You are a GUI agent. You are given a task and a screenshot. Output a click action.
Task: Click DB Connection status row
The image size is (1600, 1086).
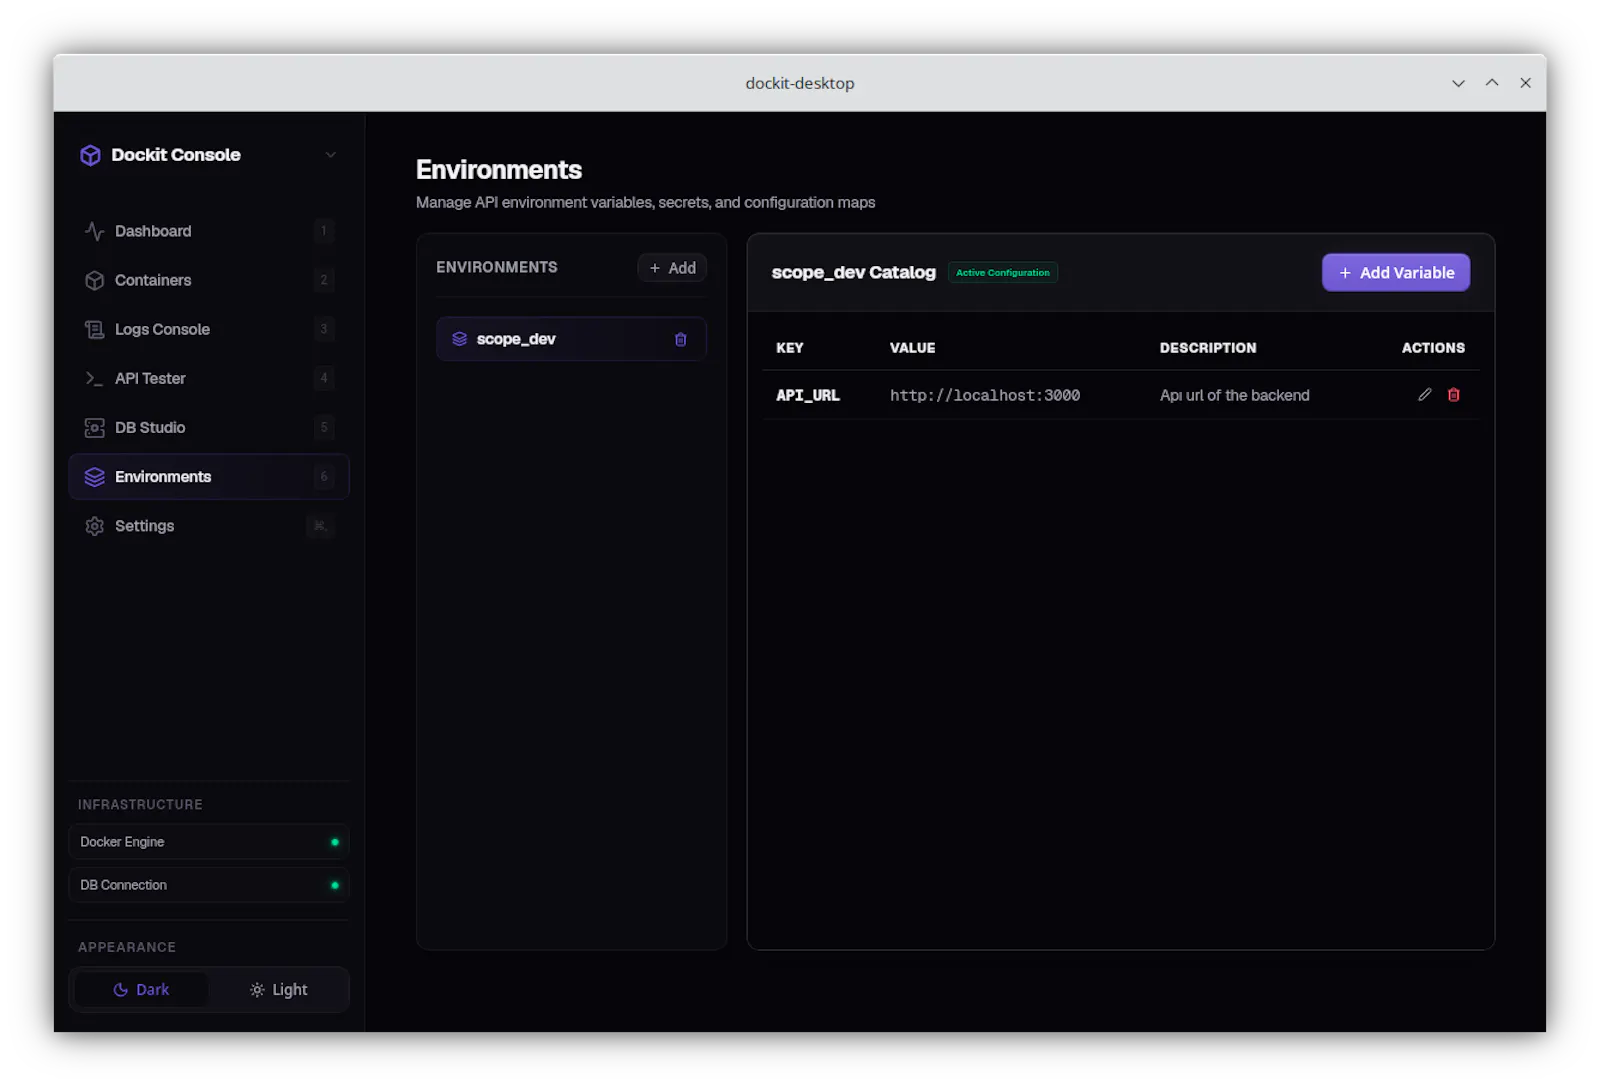[209, 885]
